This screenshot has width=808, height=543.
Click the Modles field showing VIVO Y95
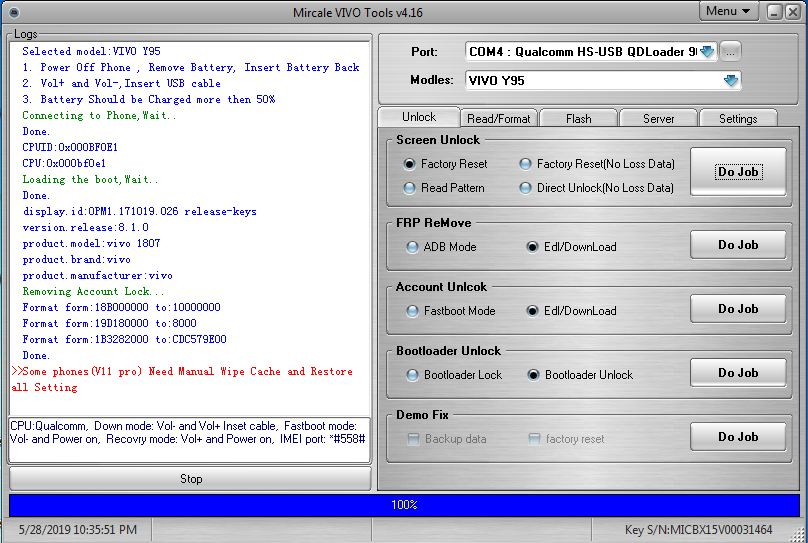pyautogui.click(x=603, y=80)
